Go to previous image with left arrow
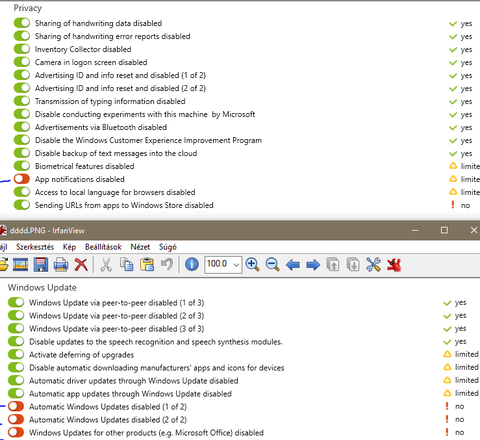 click(293, 265)
